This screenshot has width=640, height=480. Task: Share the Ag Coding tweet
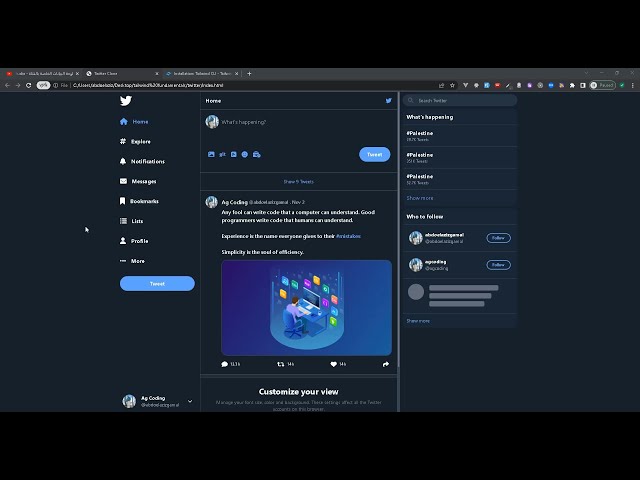click(x=386, y=364)
